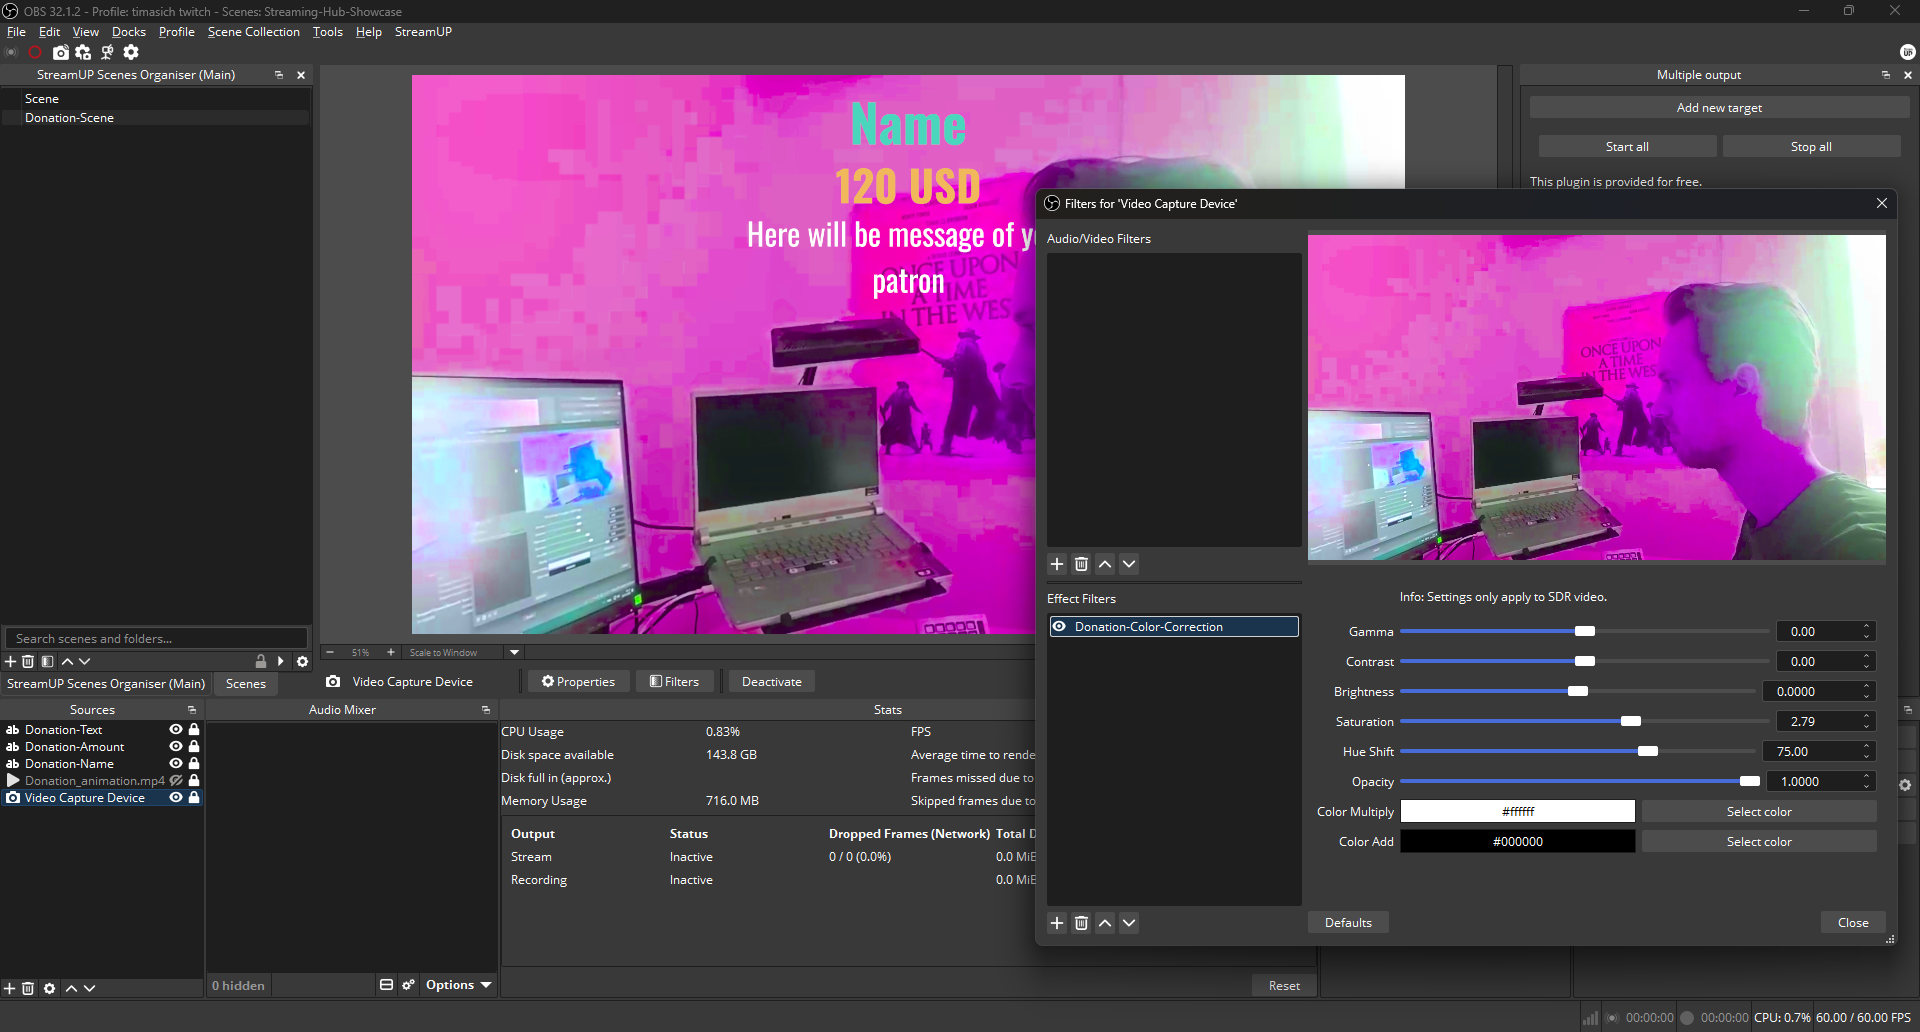Add an Audio/Video filter with plus

[x=1057, y=564]
